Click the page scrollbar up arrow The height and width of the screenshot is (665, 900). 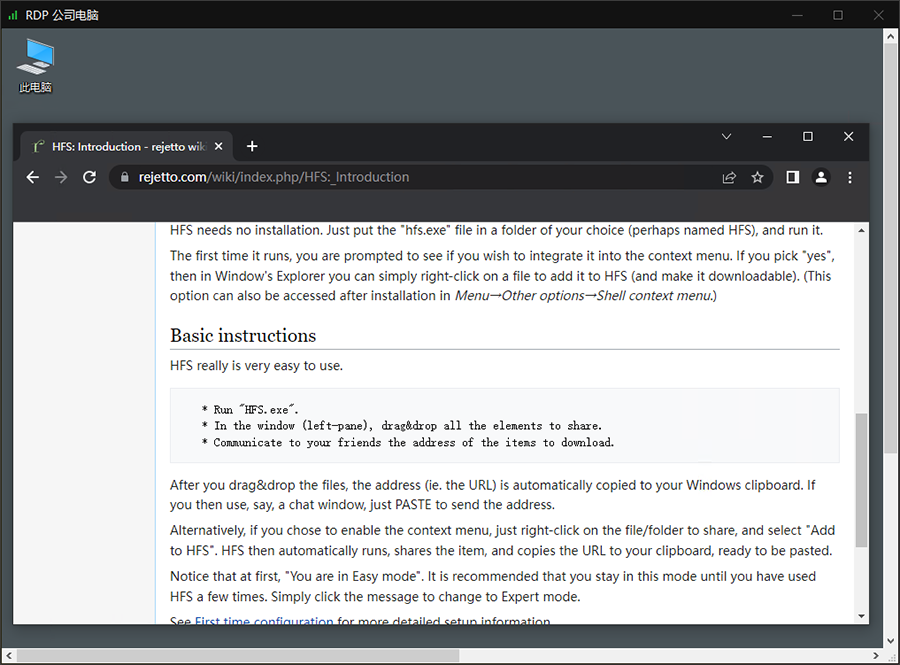click(x=862, y=230)
